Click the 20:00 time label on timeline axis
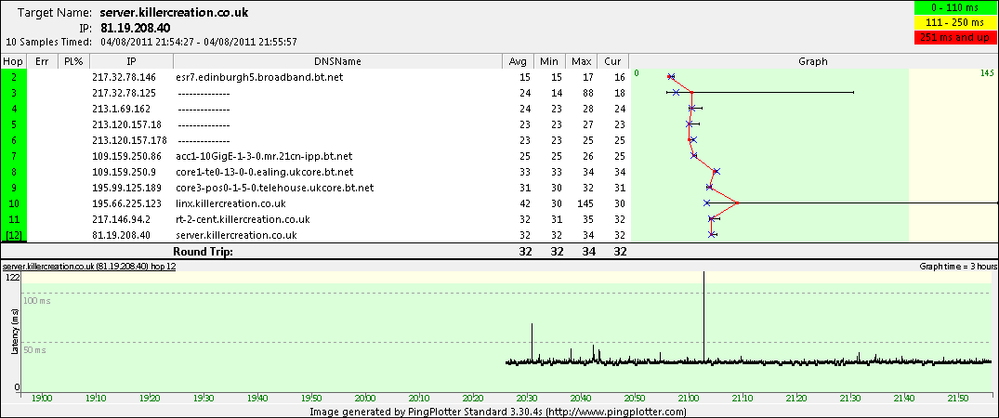The height and width of the screenshot is (418, 999). (x=366, y=398)
